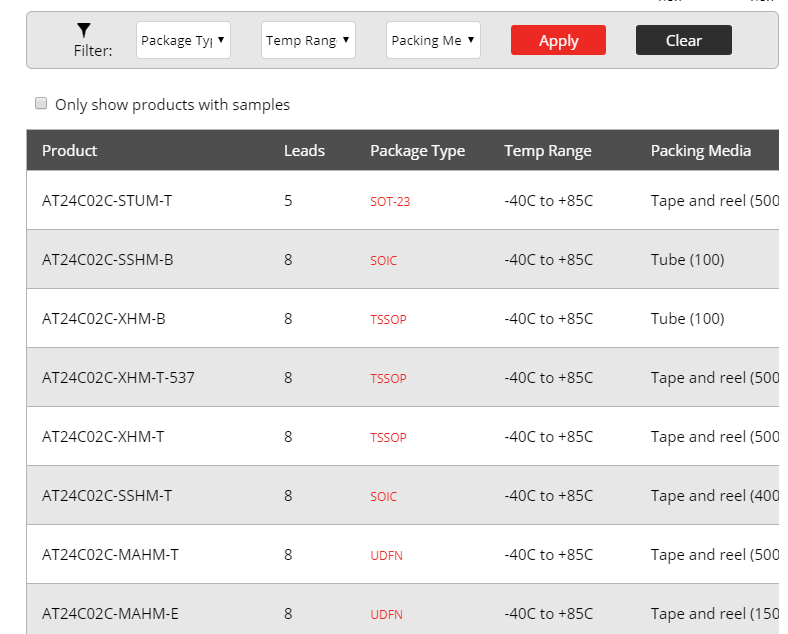The width and height of the screenshot is (788, 634).
Task: Open UDFN package link for AT24C02C-MAHM-E
Action: (386, 614)
